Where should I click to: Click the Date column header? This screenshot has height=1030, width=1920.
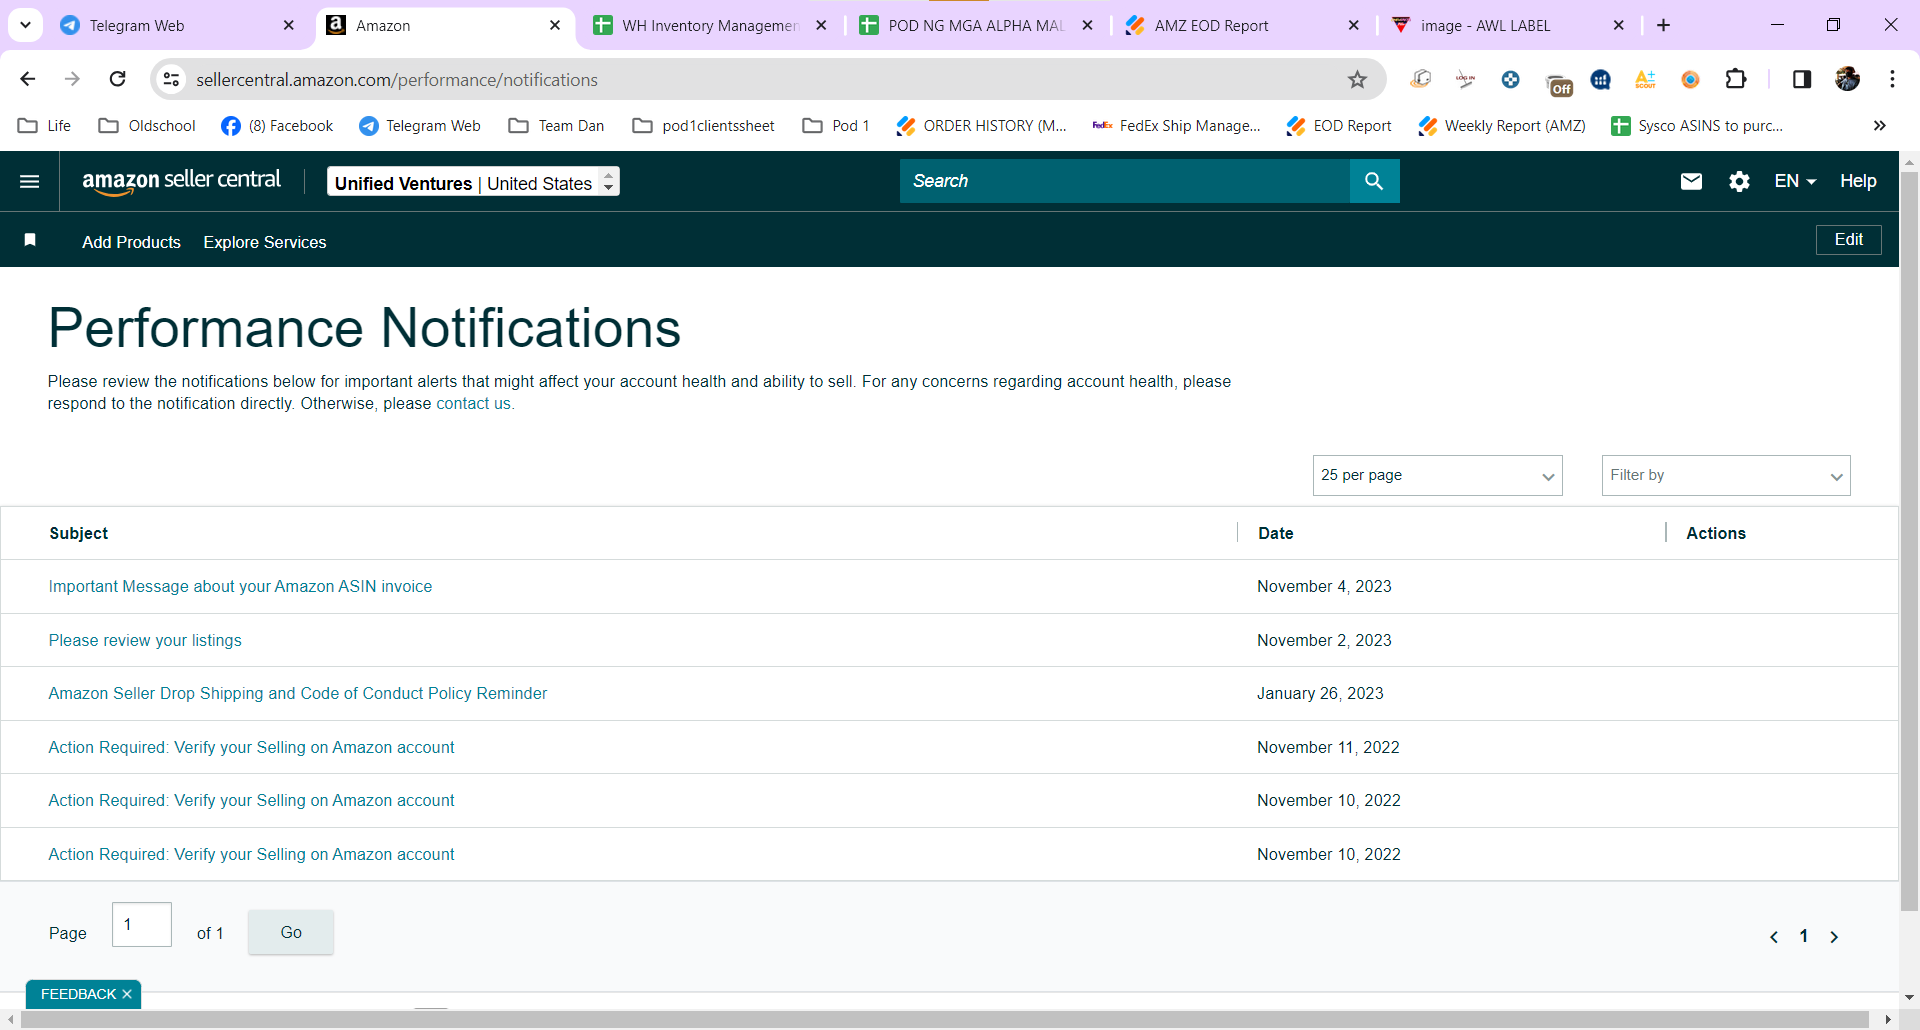[x=1275, y=533]
